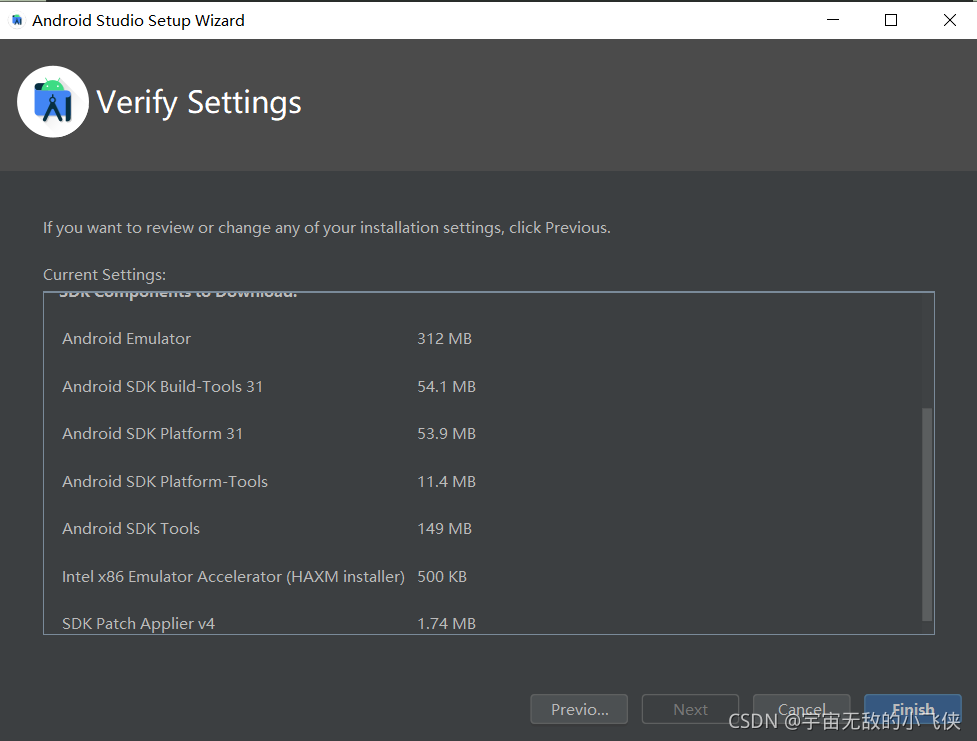The image size is (977, 741).
Task: Click the 11.4 MB size value
Action: tap(446, 482)
